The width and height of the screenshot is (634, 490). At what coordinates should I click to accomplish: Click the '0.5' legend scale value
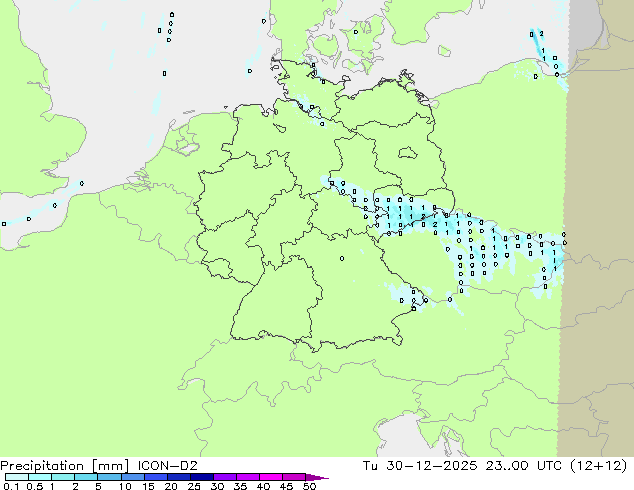(x=34, y=486)
